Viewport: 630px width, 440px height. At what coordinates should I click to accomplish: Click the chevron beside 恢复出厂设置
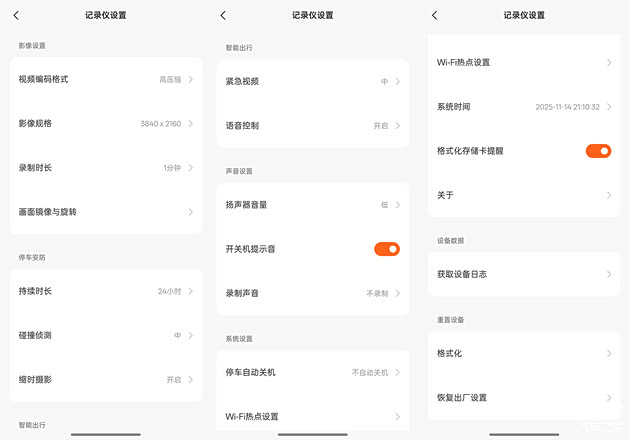click(x=608, y=397)
